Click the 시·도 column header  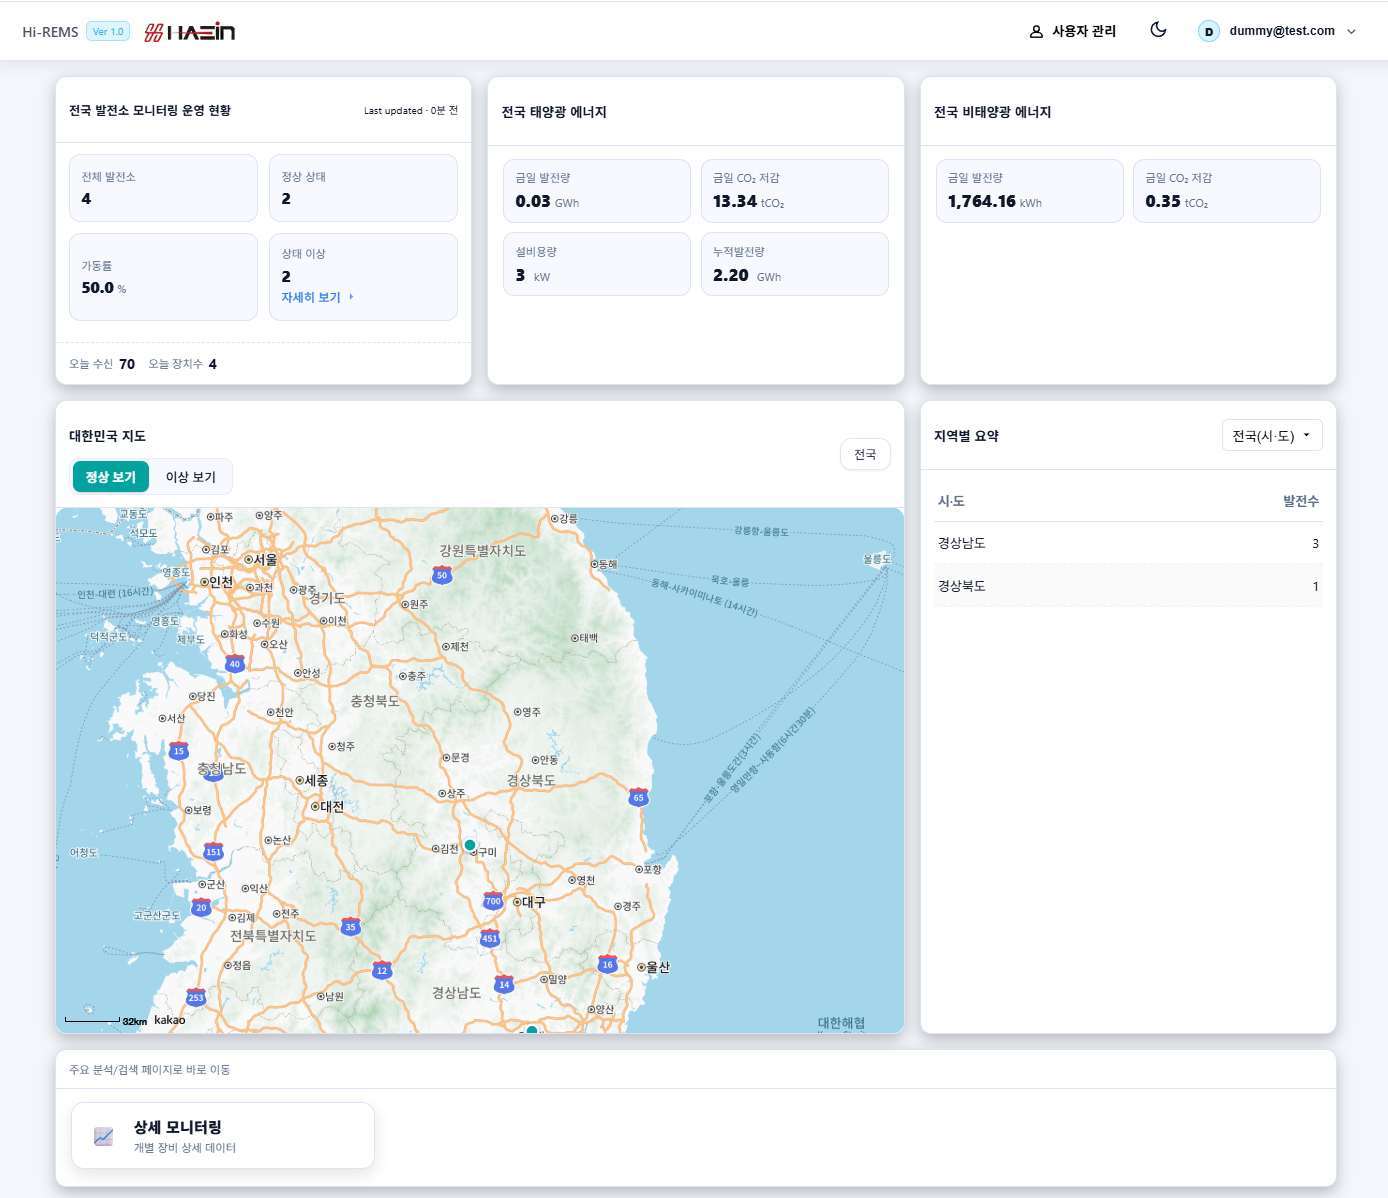pos(951,501)
